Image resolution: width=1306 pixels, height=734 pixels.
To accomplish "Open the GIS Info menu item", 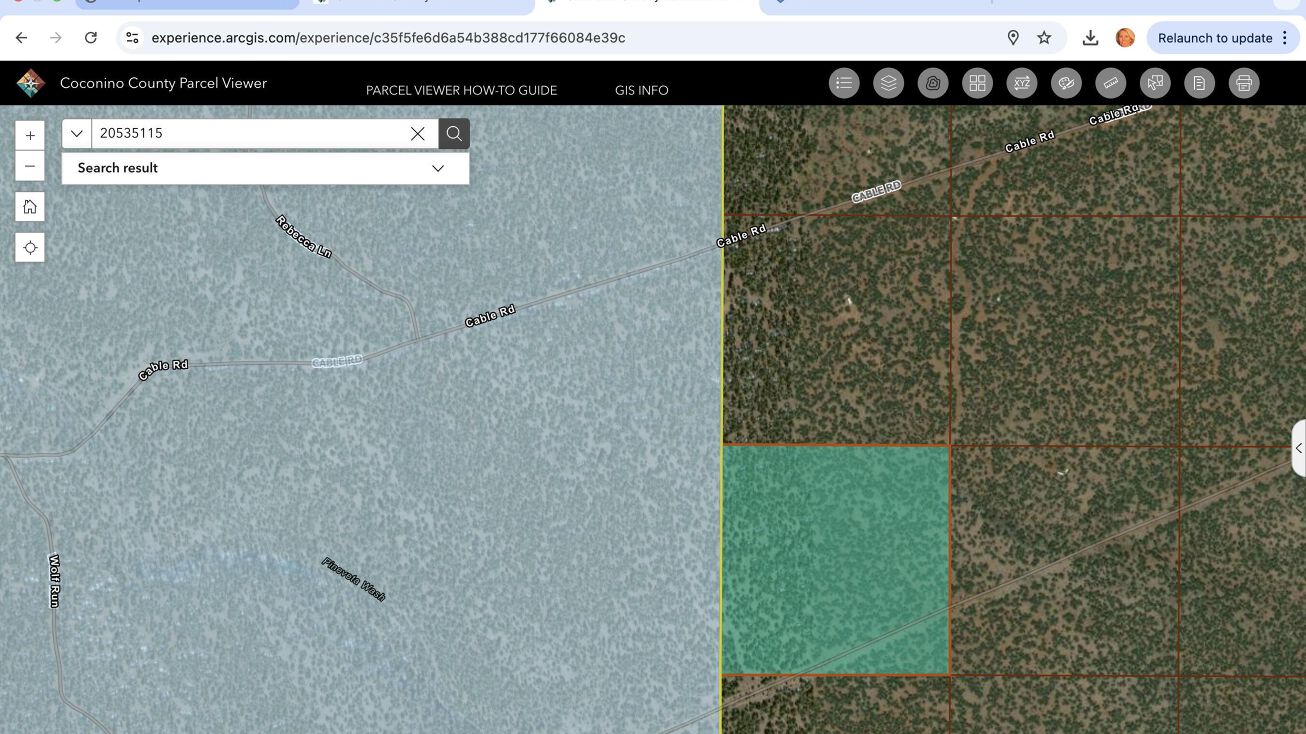I will tap(641, 90).
